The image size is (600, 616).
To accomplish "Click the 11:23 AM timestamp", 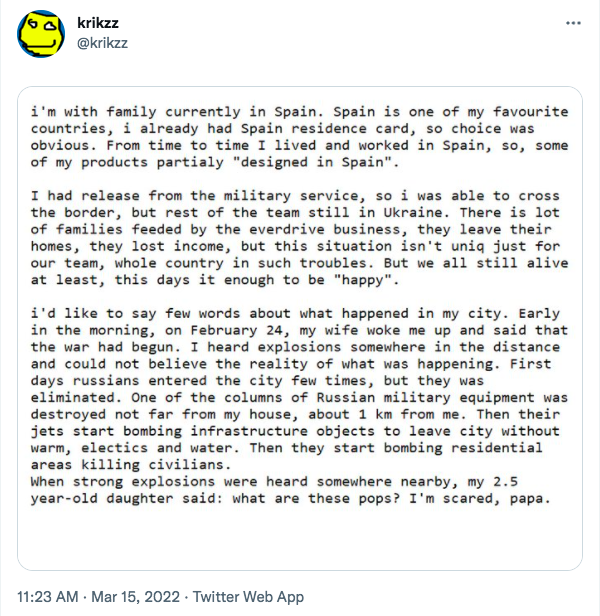I will (48, 597).
